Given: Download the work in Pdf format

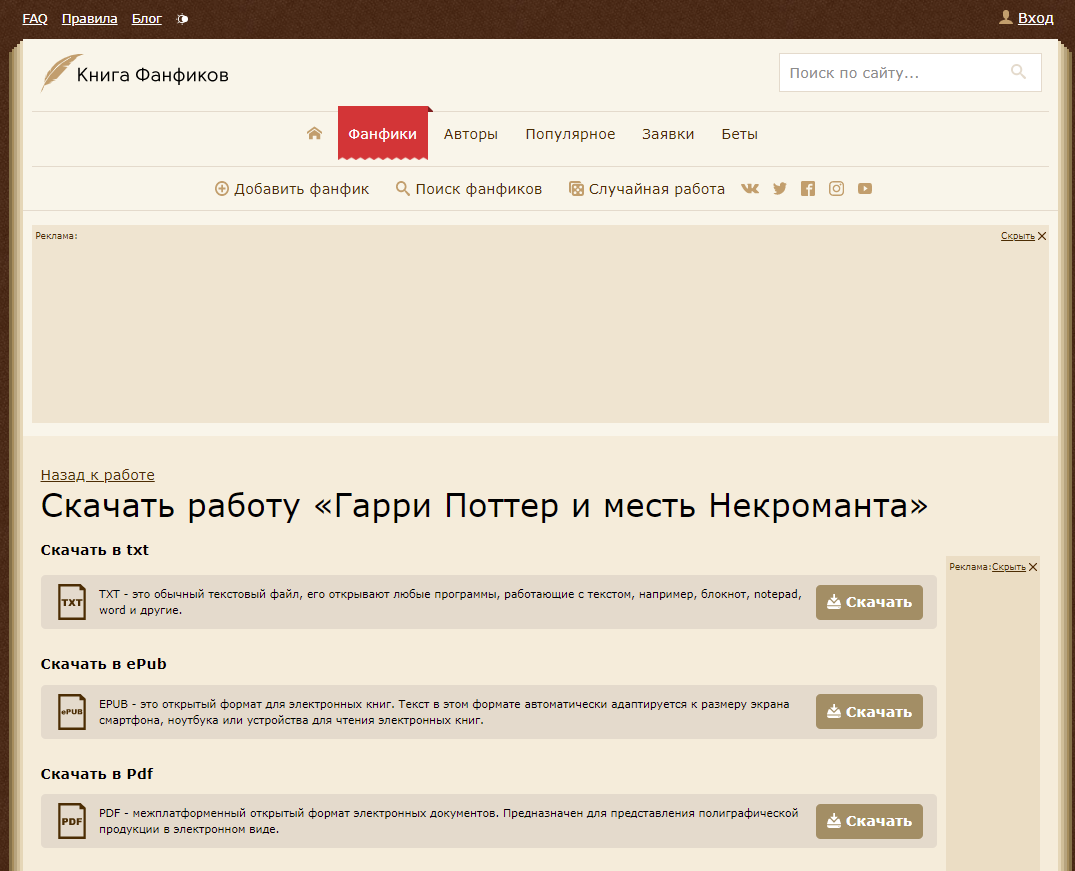Looking at the screenshot, I should (x=869, y=821).
